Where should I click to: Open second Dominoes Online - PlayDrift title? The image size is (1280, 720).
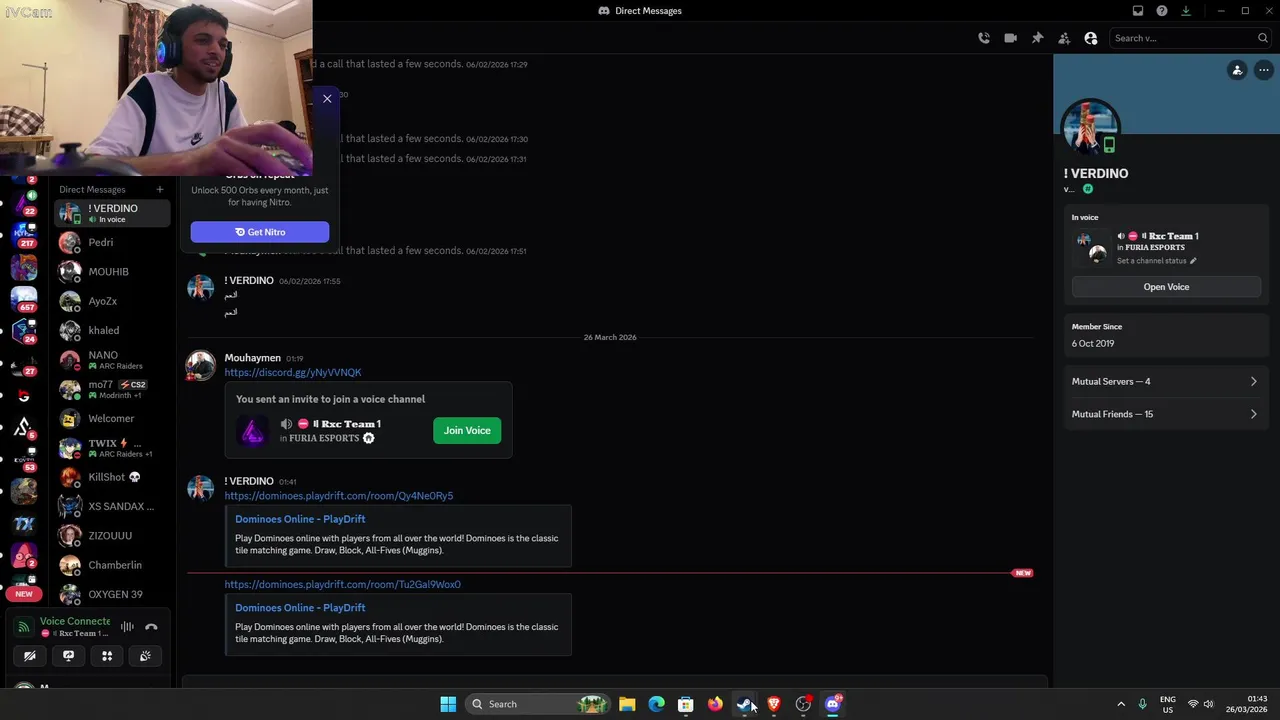coord(300,608)
